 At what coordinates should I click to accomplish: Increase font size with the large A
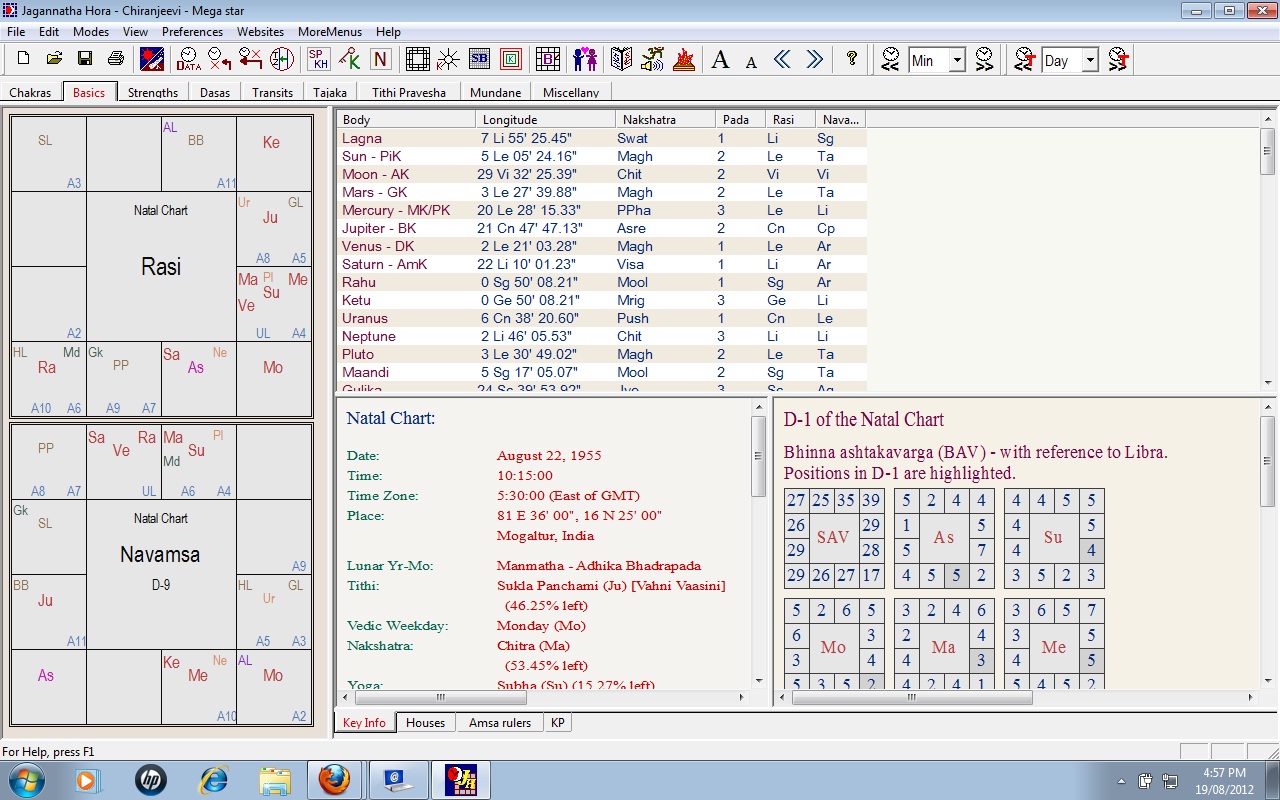point(720,59)
